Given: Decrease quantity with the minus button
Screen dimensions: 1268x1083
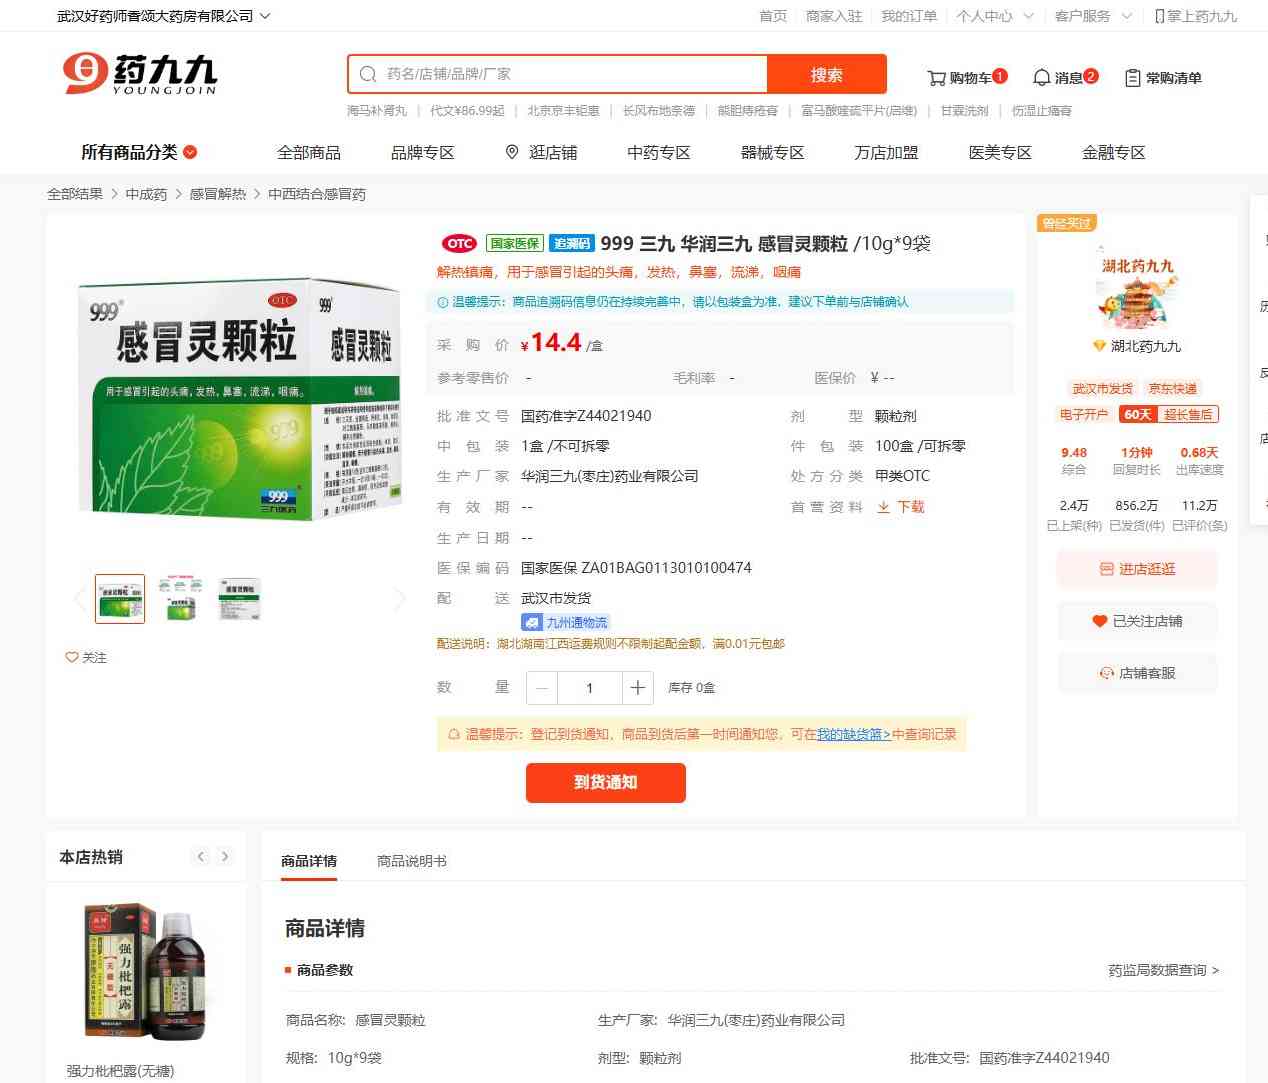Looking at the screenshot, I should click(542, 687).
